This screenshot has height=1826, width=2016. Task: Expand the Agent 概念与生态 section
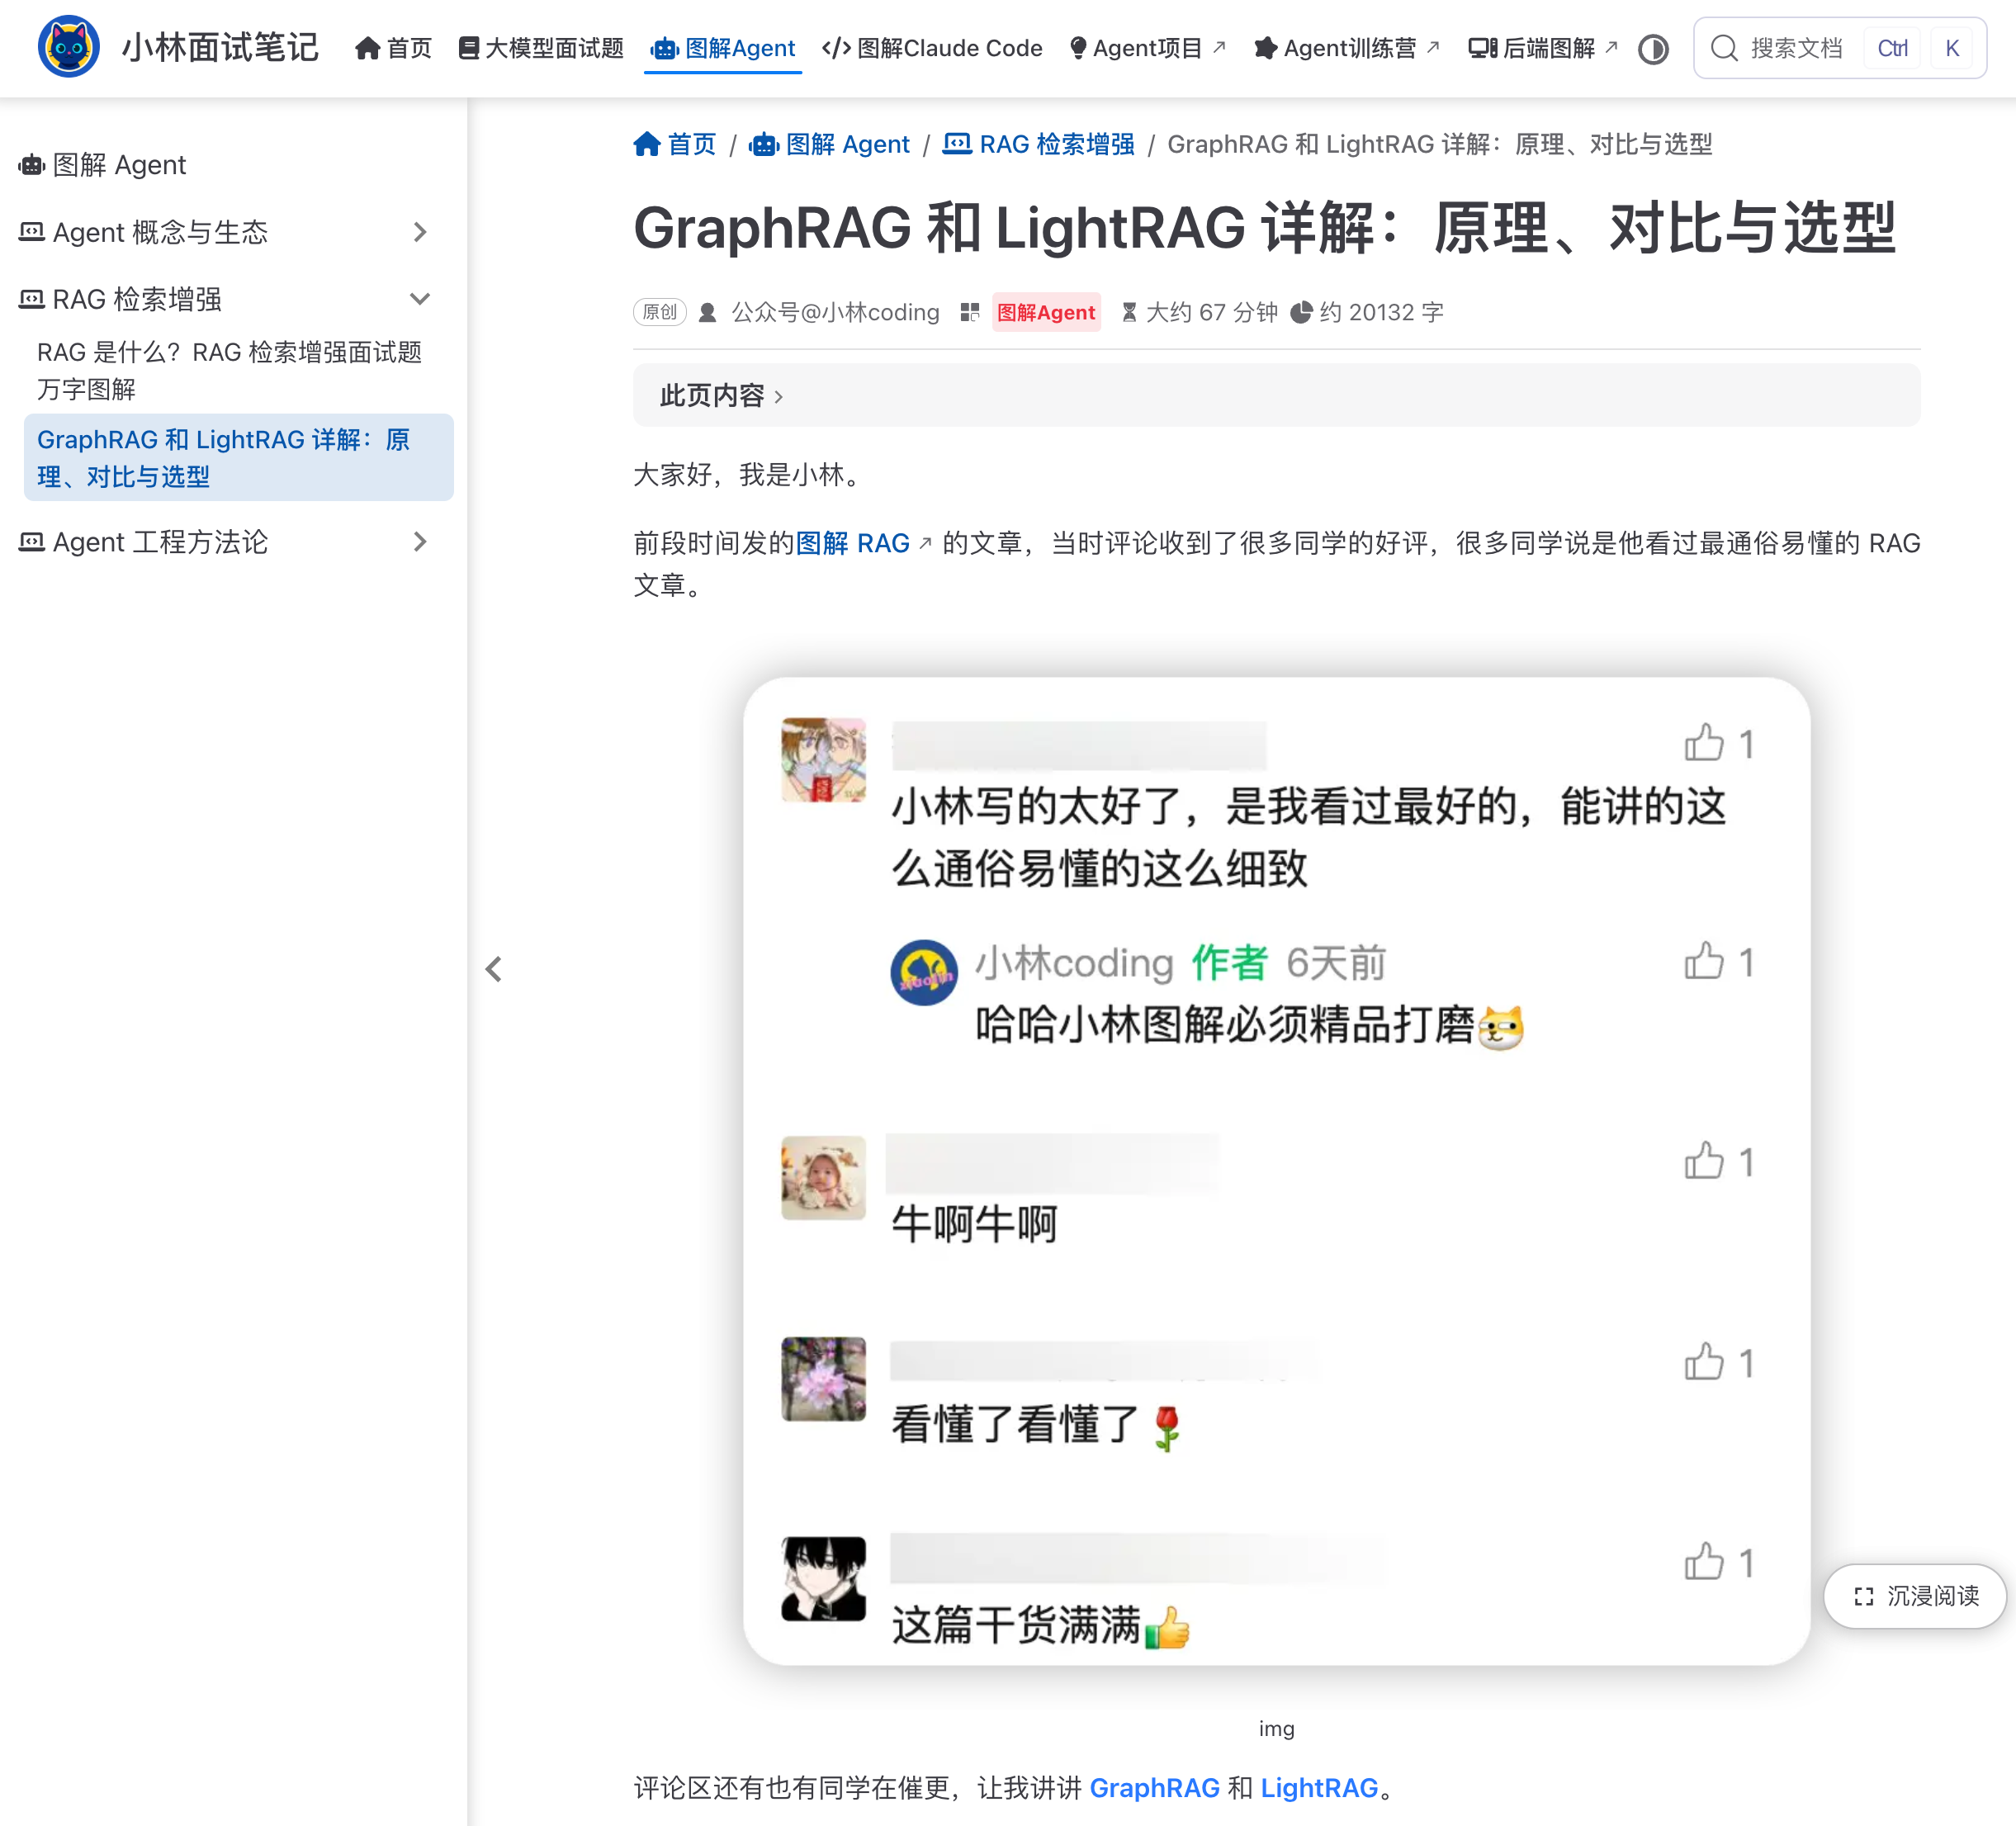click(225, 232)
